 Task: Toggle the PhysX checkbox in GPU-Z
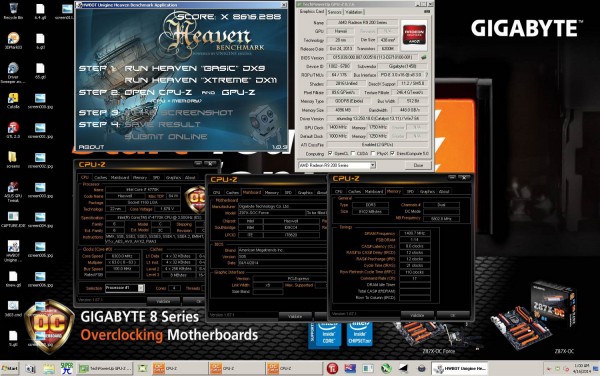(373, 153)
